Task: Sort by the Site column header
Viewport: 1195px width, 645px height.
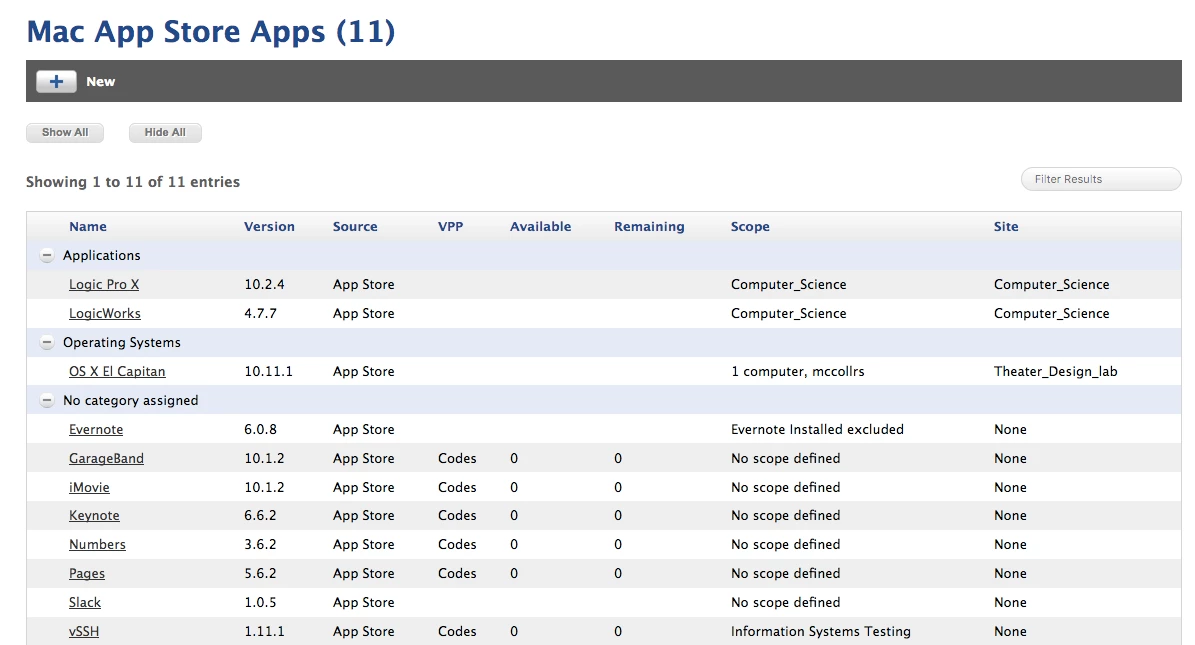Action: pos(1006,226)
